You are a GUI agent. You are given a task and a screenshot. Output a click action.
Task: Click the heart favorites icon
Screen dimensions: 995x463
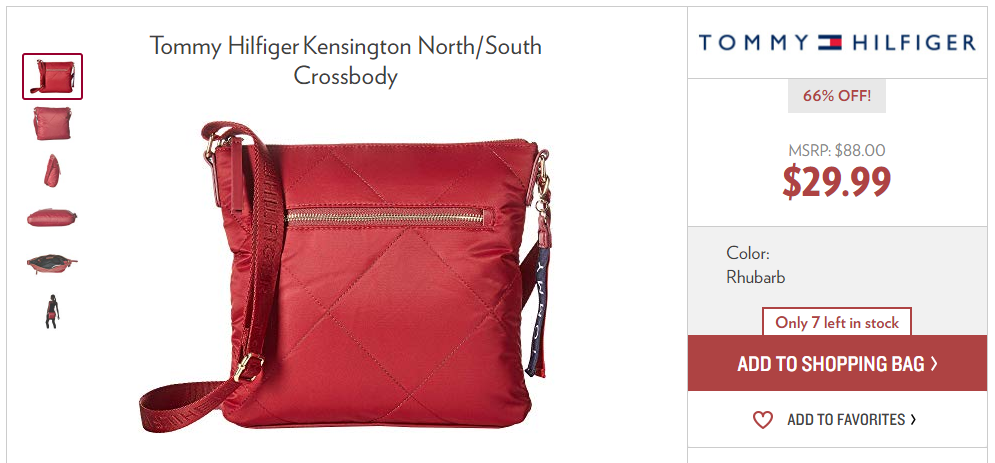tap(763, 420)
